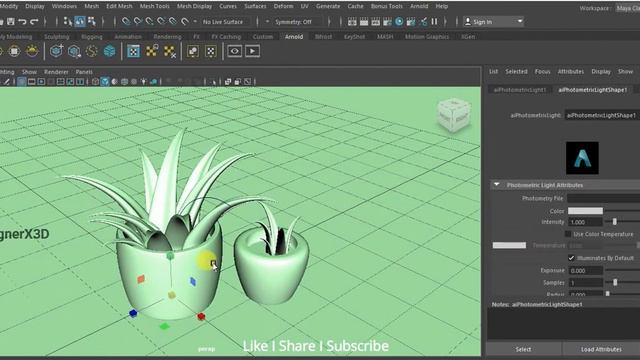Toggle resolution gate viewport icon
The width and height of the screenshot is (640, 360).
point(41,82)
